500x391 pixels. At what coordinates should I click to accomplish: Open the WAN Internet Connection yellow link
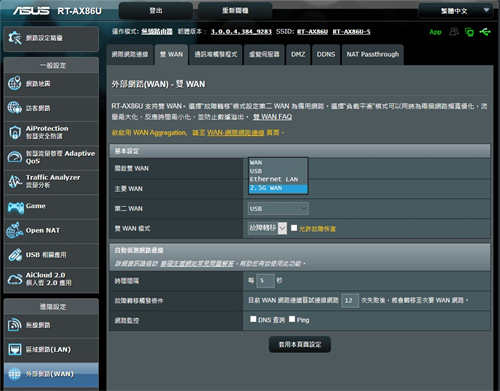[x=235, y=133]
